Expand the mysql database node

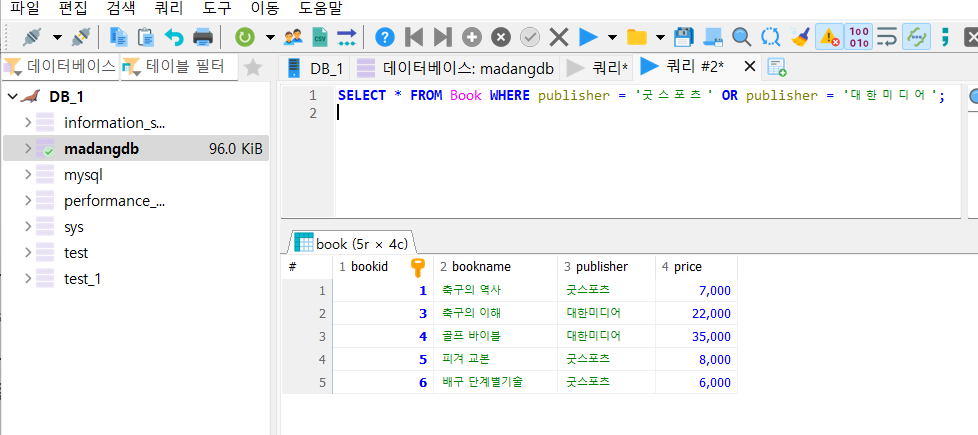tap(28, 175)
